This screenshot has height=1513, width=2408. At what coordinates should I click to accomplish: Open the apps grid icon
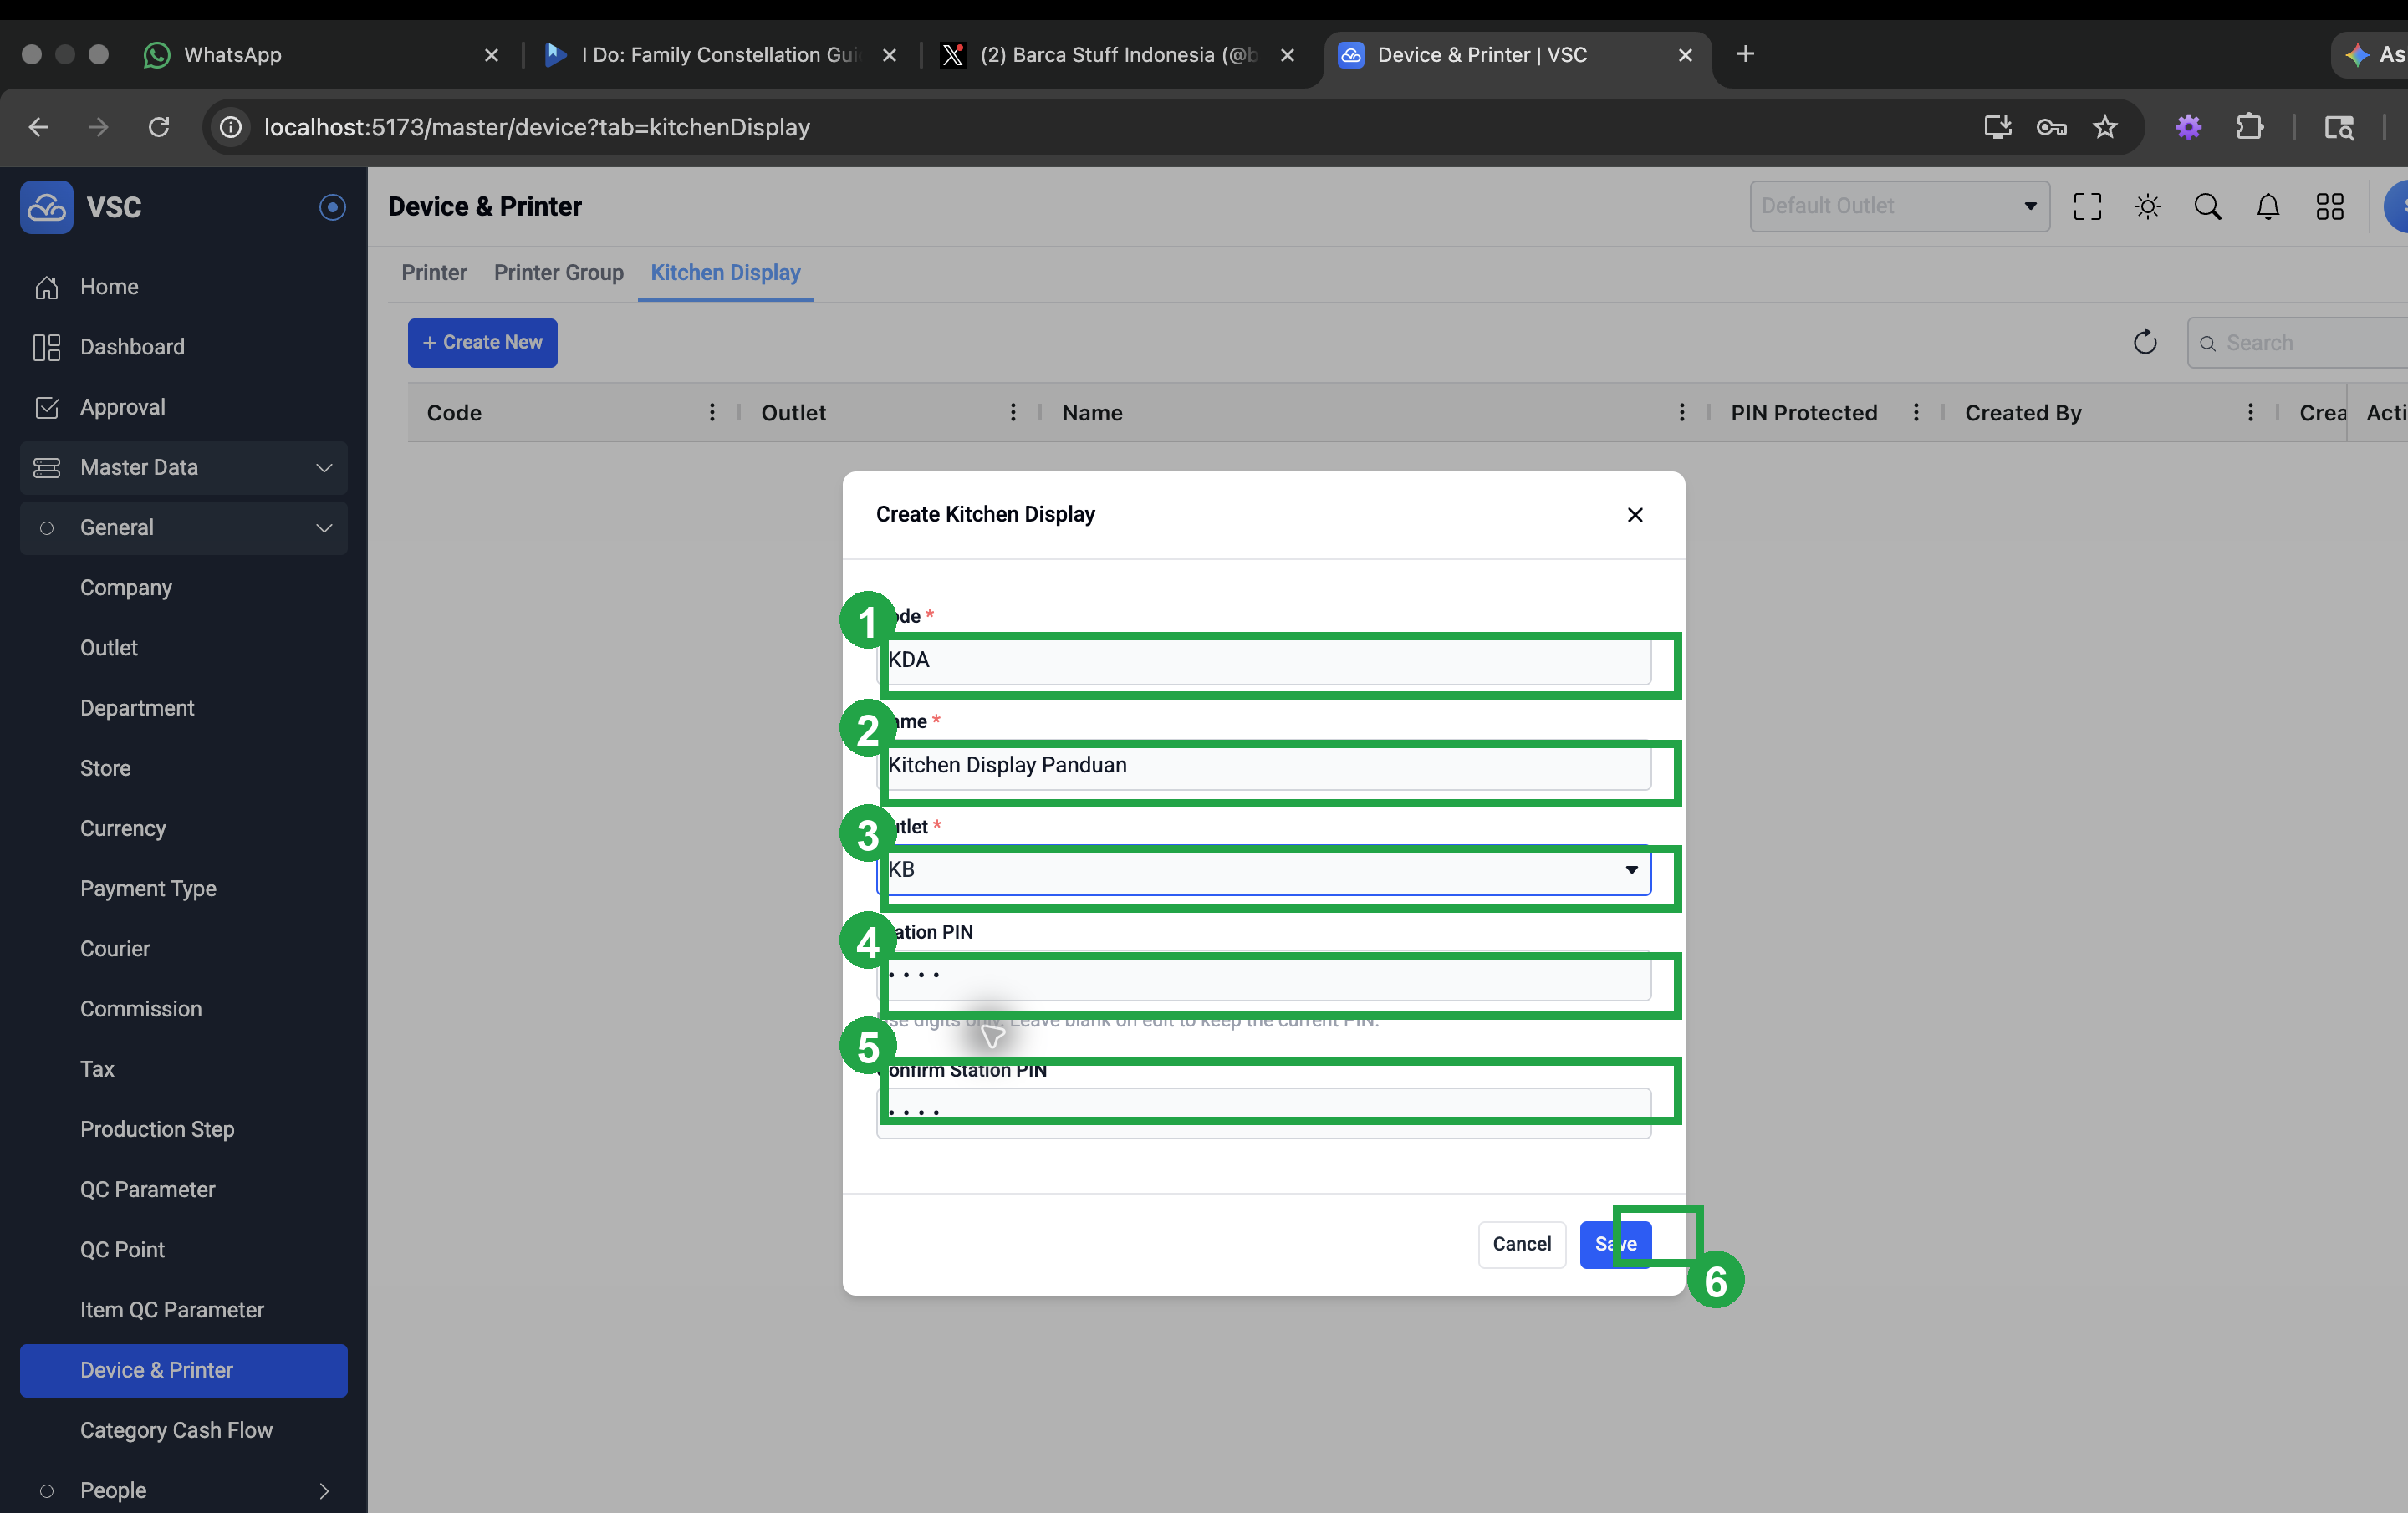pyautogui.click(x=2330, y=206)
